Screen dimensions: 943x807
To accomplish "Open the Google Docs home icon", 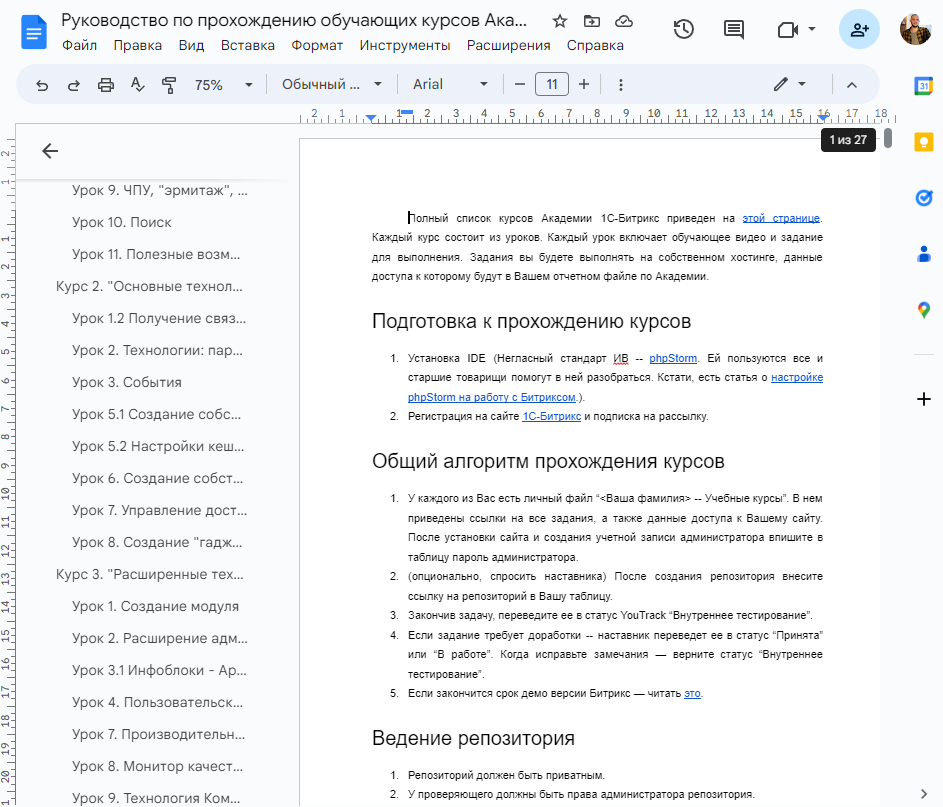I will click(x=33, y=32).
